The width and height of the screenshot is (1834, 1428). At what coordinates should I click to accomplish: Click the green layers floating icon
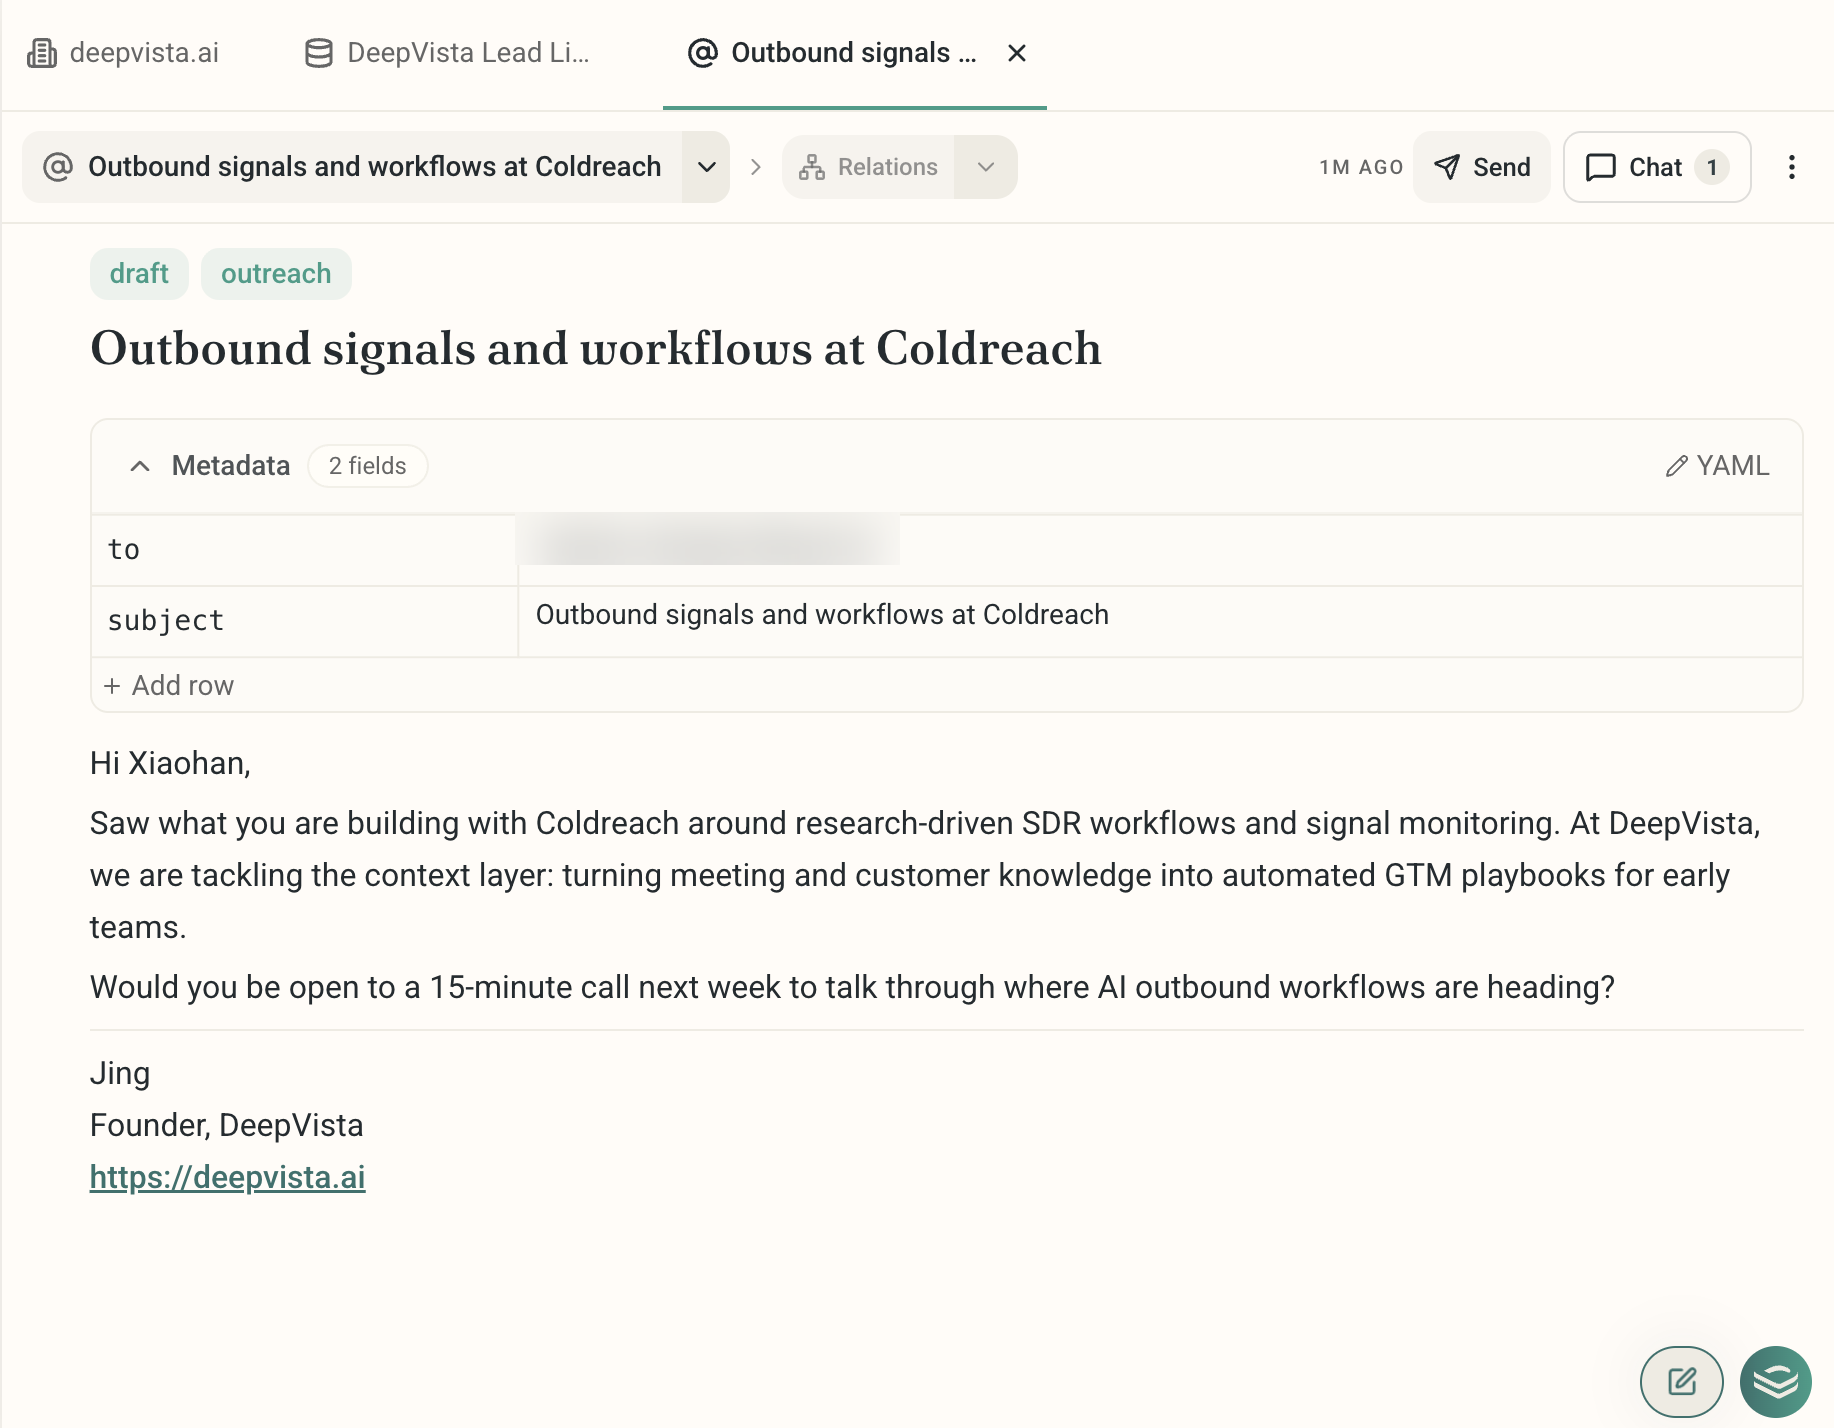1776,1382
